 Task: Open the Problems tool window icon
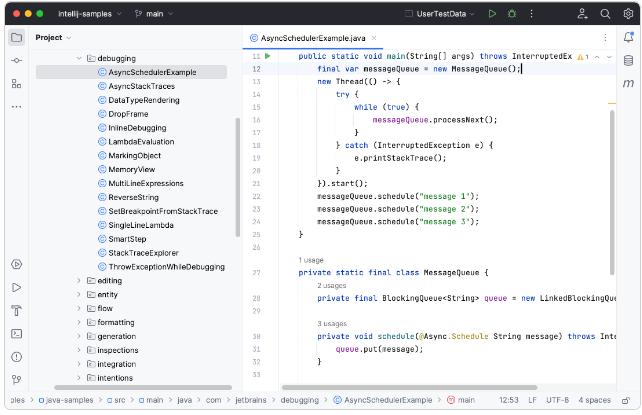point(16,357)
